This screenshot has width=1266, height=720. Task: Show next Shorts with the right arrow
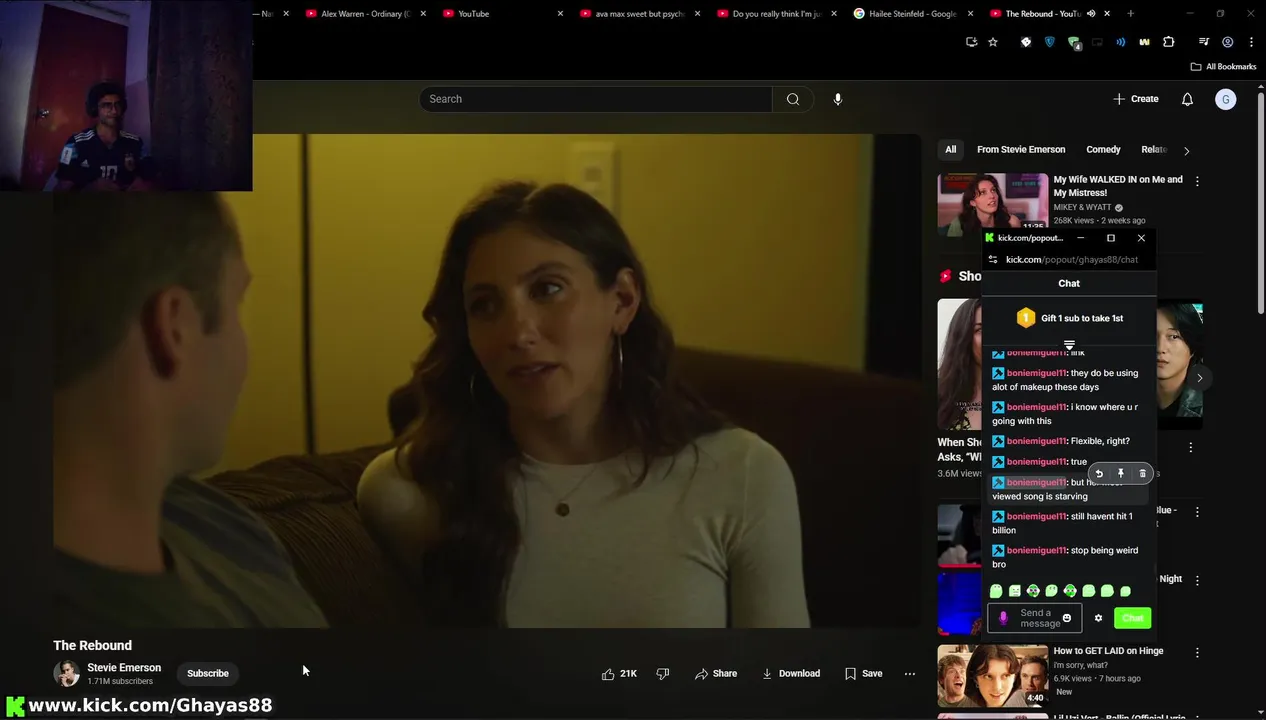pos(1199,377)
